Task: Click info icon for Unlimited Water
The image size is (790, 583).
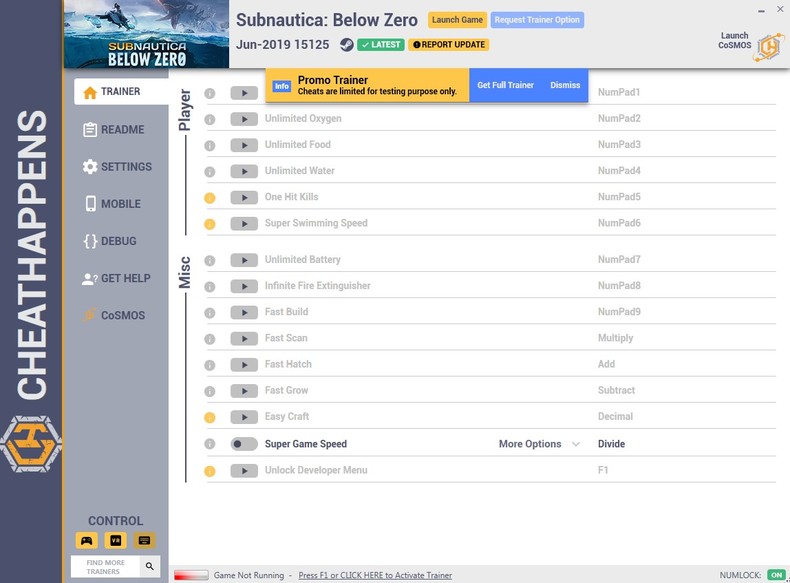Action: pos(210,172)
